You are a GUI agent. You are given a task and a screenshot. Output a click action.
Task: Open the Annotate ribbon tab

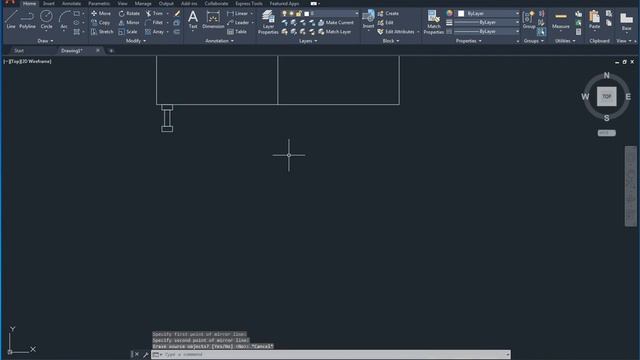pyautogui.click(x=71, y=3)
